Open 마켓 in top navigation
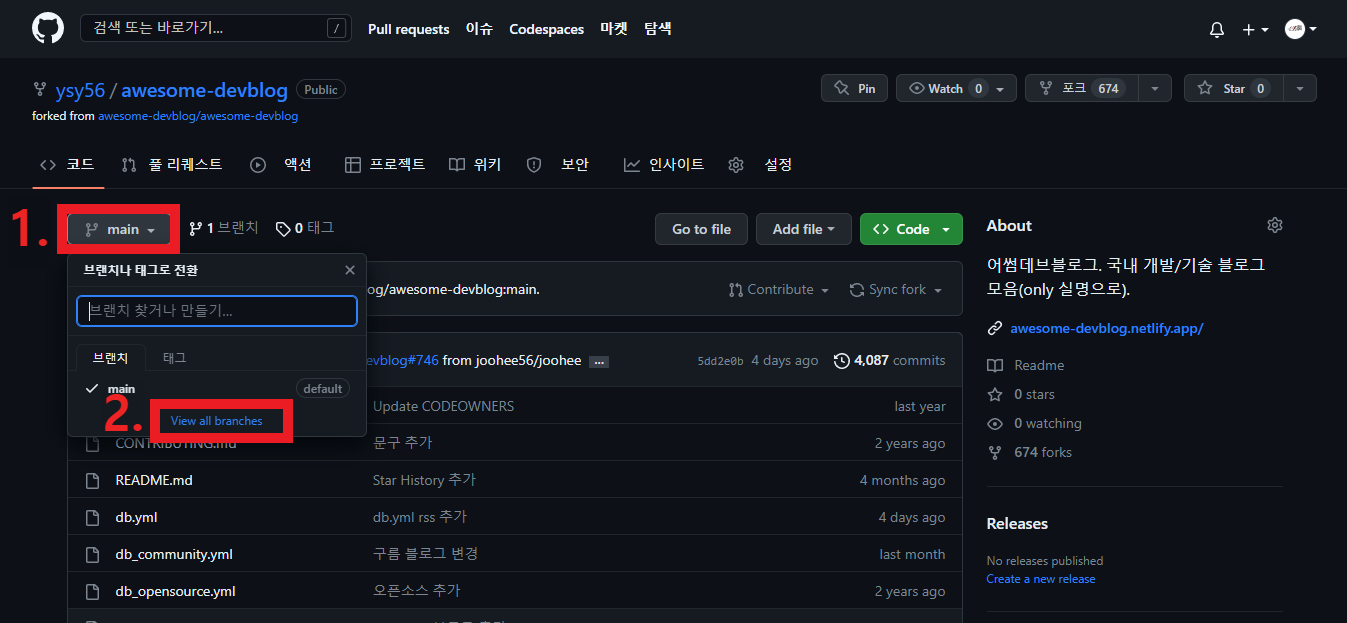The image size is (1347, 623). pos(614,29)
